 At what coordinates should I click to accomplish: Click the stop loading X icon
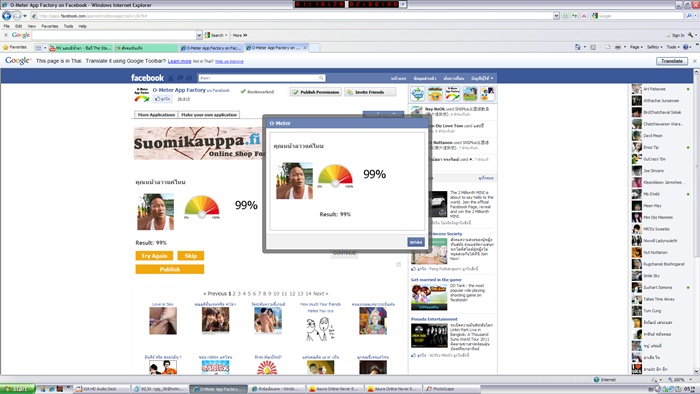click(x=583, y=16)
